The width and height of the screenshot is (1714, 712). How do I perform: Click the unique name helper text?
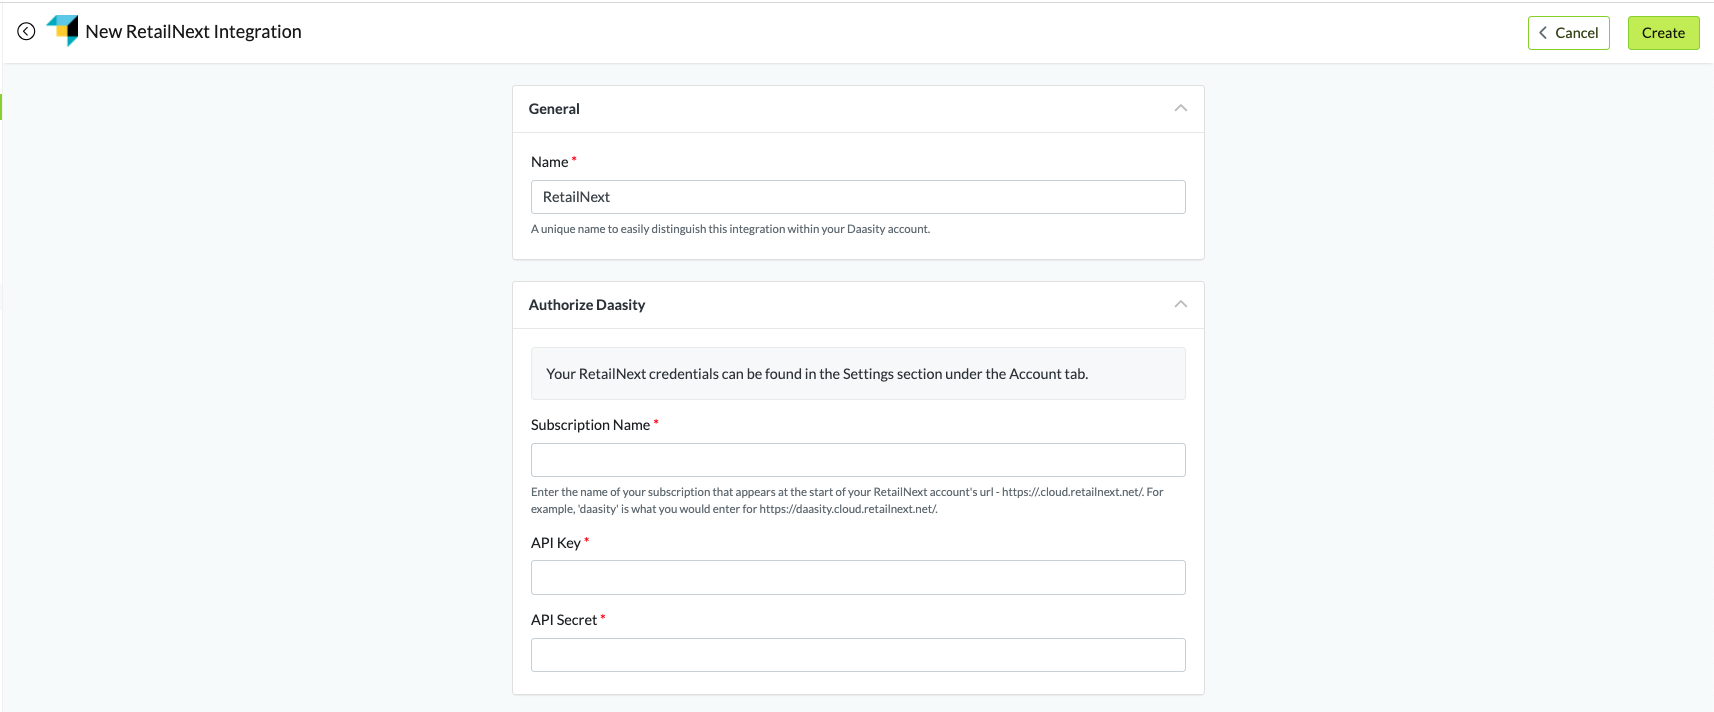pyautogui.click(x=730, y=229)
